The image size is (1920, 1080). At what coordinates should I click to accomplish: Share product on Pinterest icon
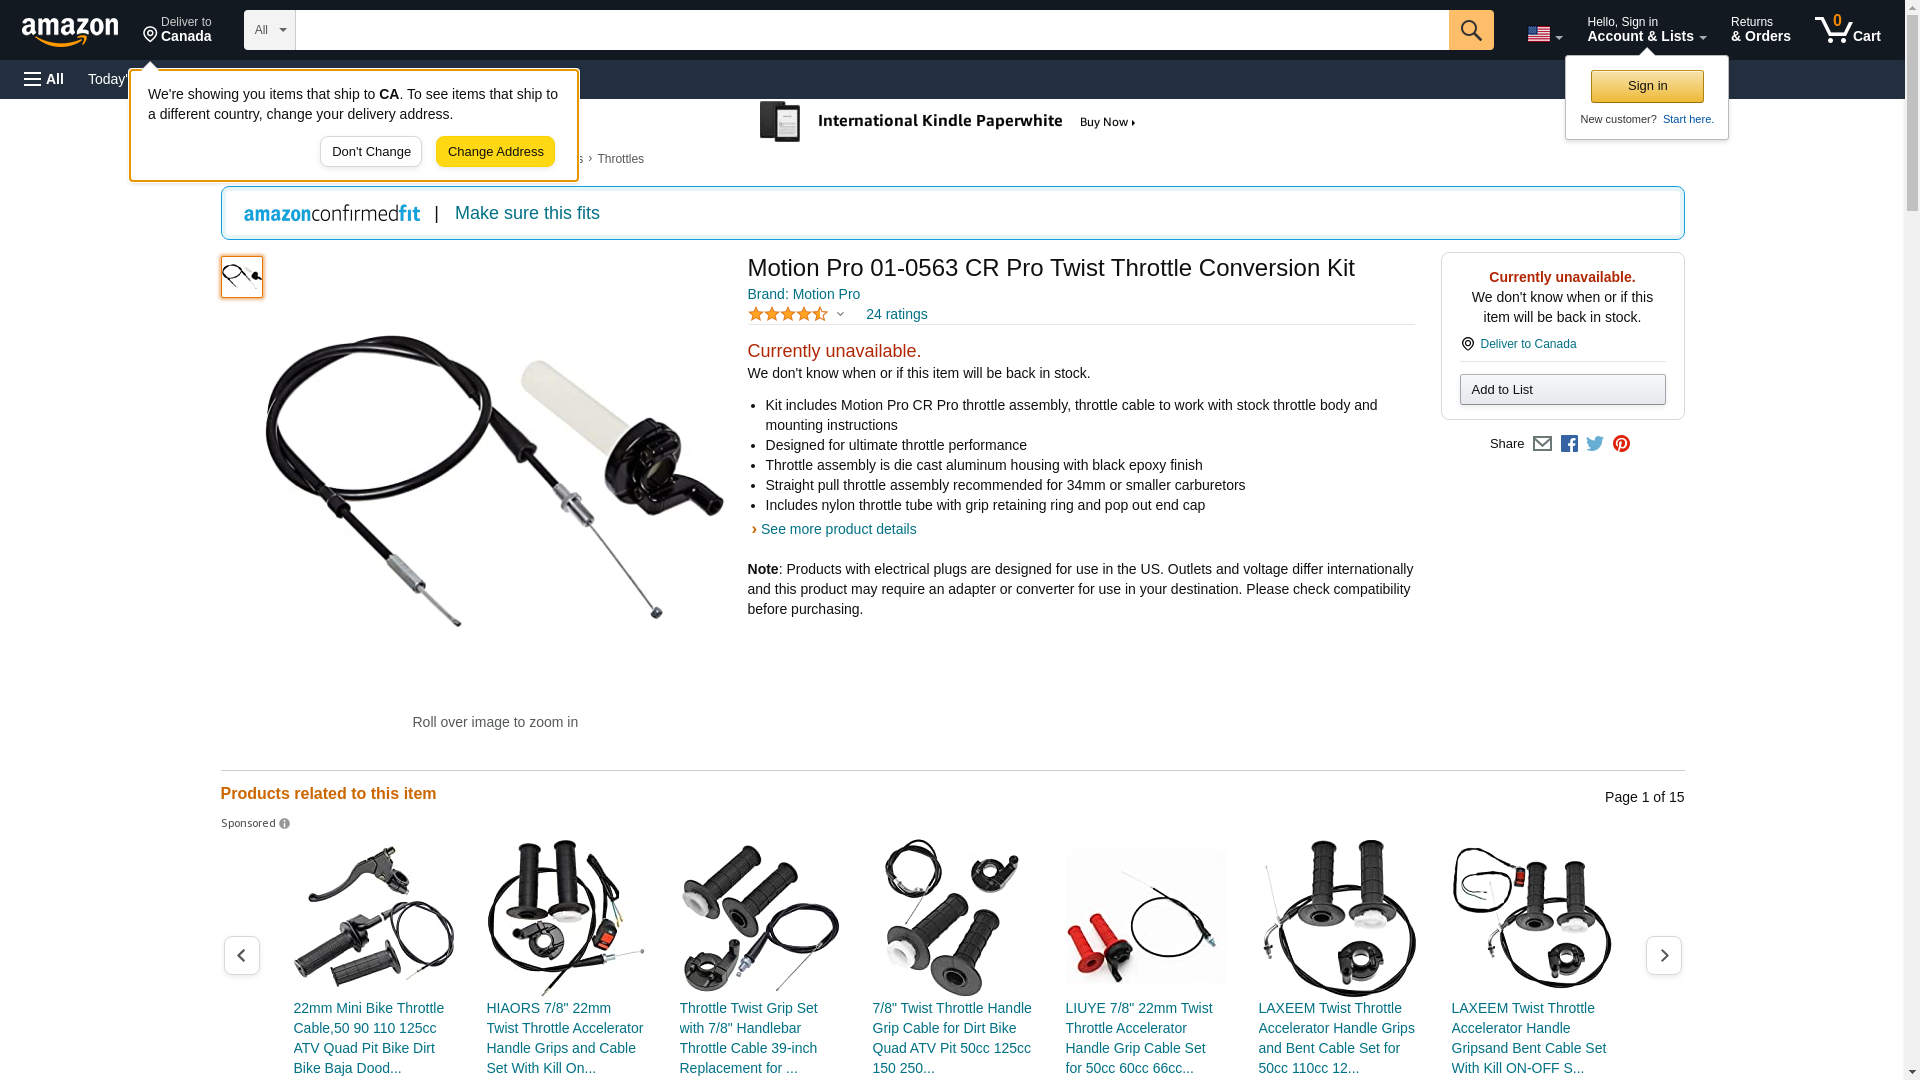click(1621, 444)
